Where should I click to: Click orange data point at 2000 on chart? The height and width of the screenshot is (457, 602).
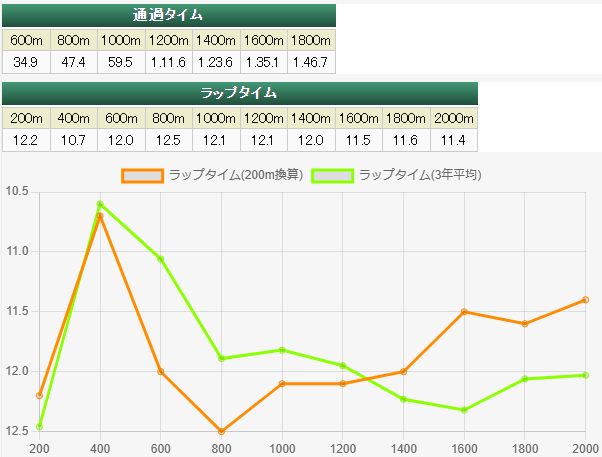coord(585,300)
